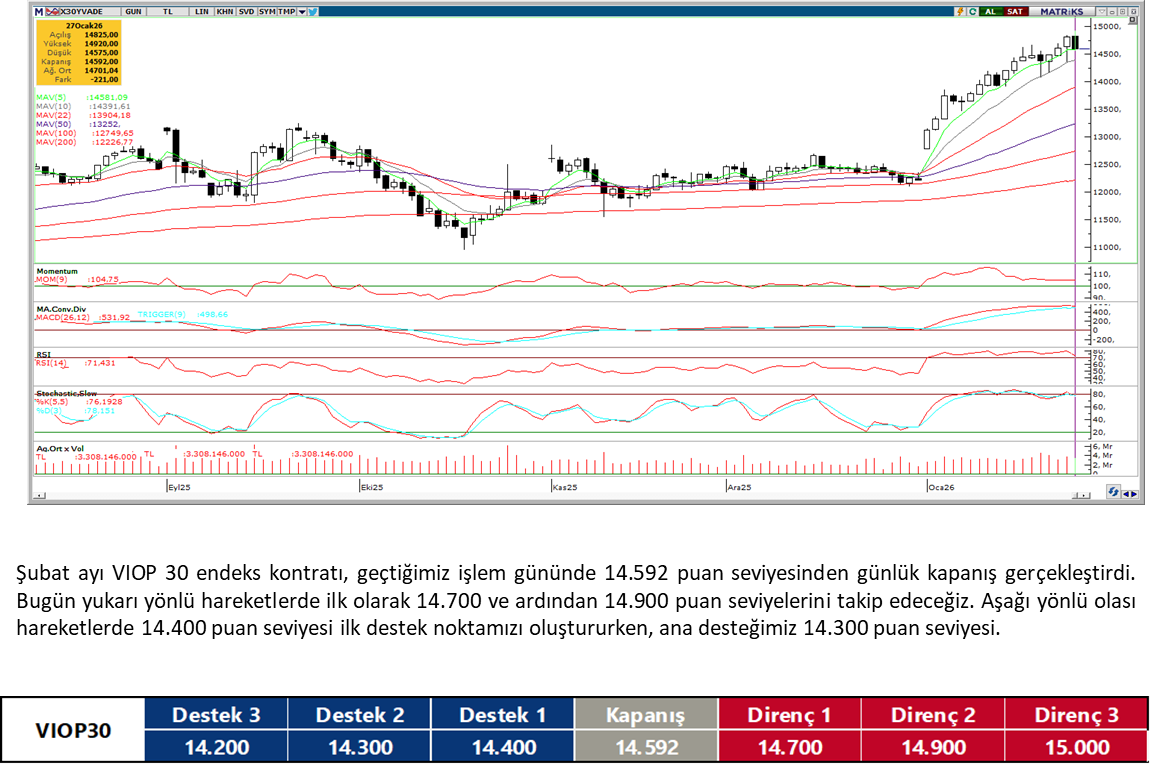
Task: Open the SYM symbol menu
Action: coord(267,11)
